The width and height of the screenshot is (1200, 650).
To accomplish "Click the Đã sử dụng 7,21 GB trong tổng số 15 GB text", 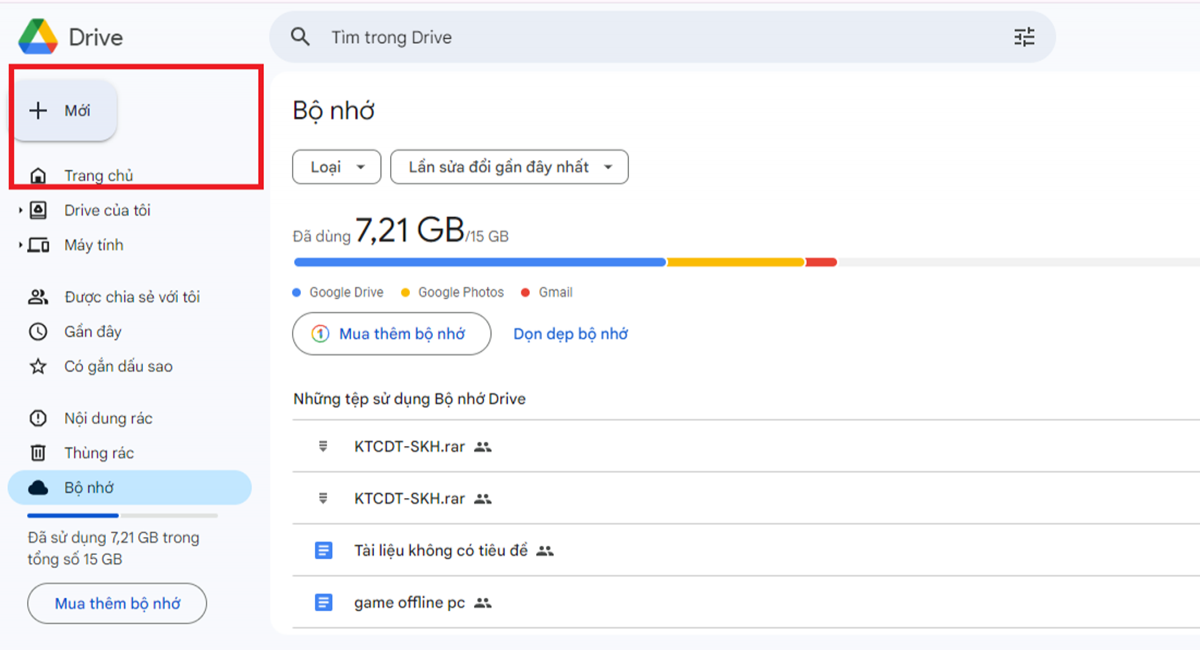I will pos(113,548).
